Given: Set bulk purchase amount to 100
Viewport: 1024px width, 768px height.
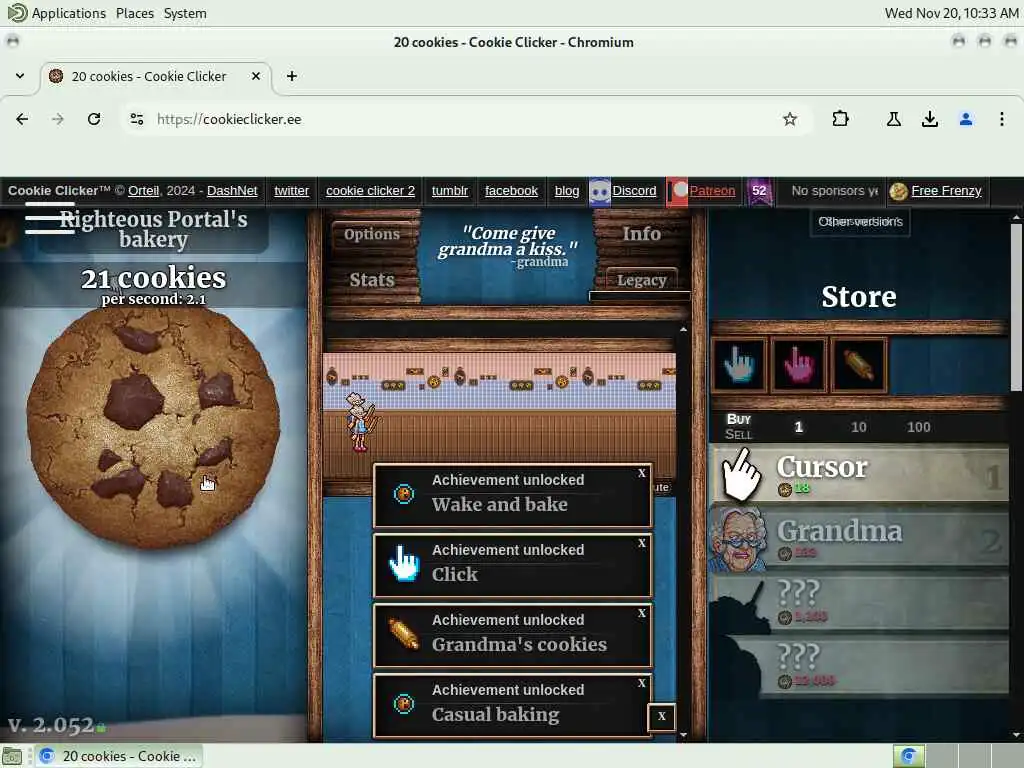Looking at the screenshot, I should (x=918, y=427).
